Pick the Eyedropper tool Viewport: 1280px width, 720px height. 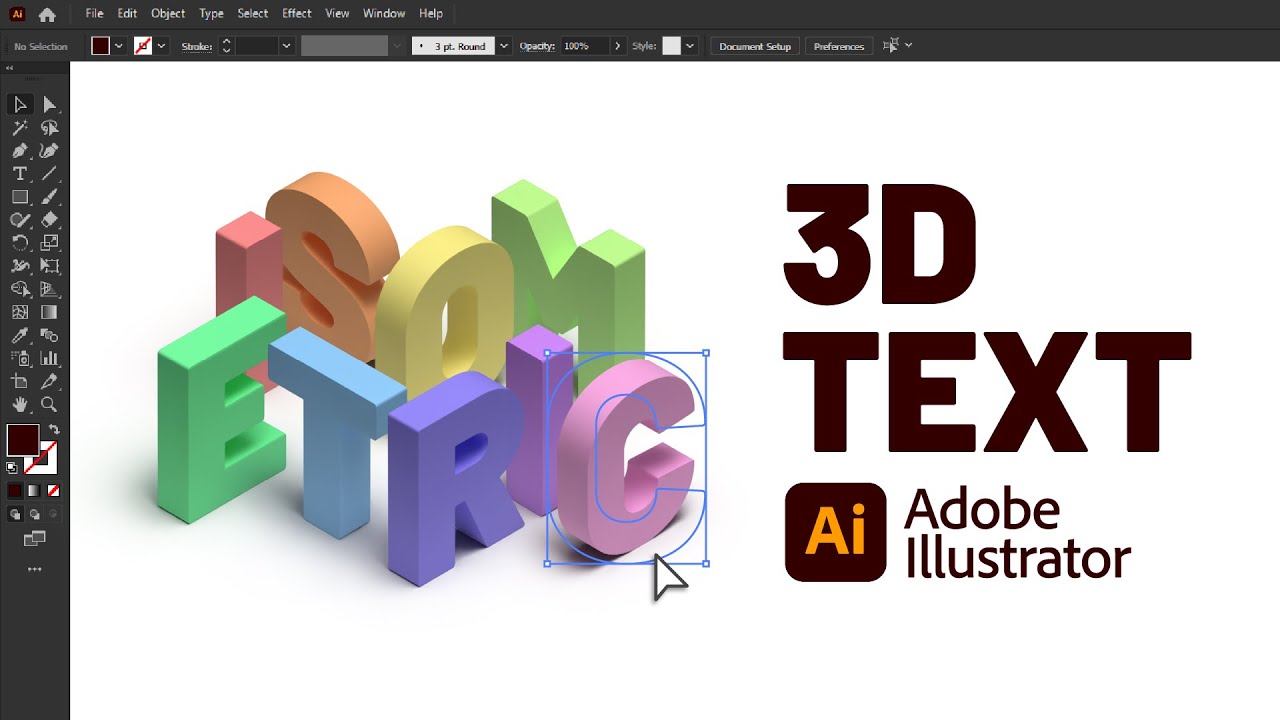[20, 336]
